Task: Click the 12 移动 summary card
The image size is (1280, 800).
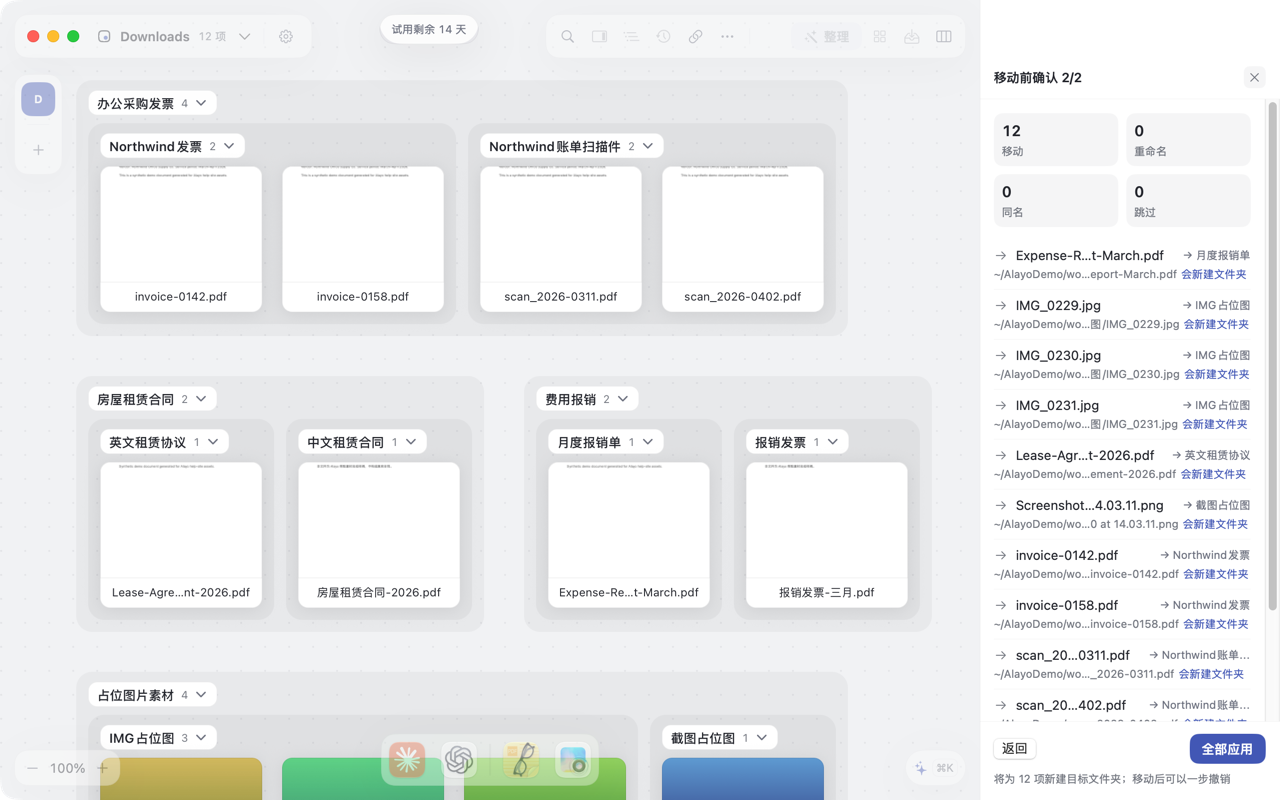Action: (1056, 140)
